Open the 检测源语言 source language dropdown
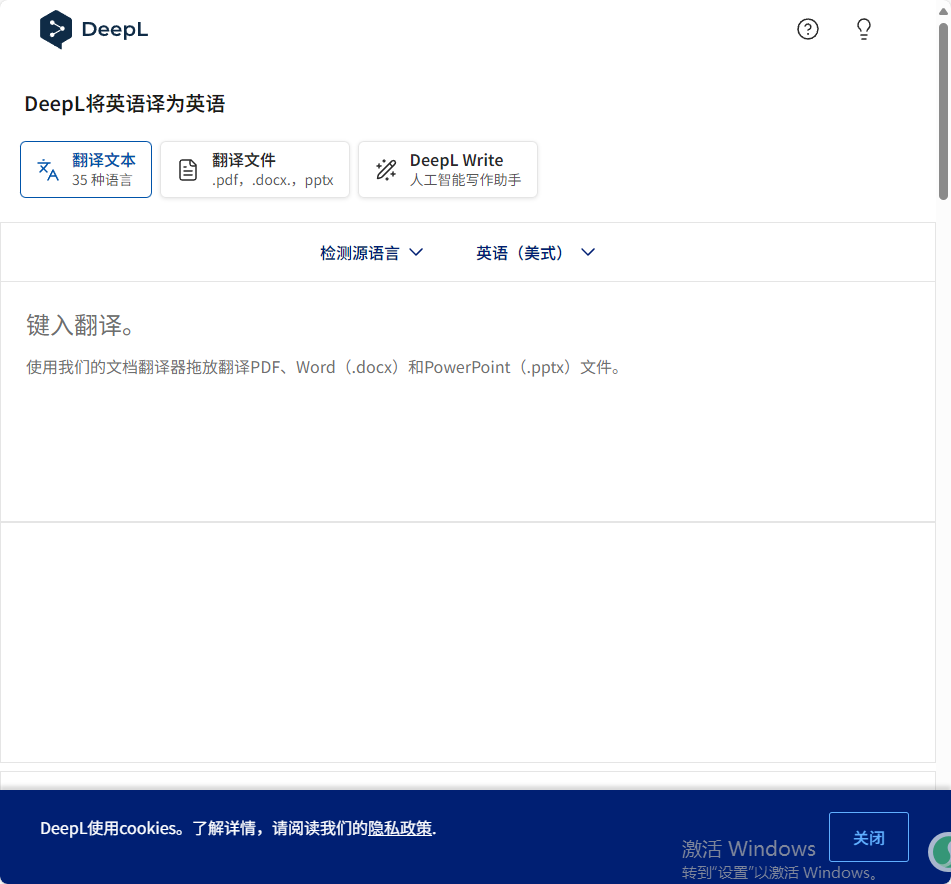The height and width of the screenshot is (884, 951). (x=371, y=253)
